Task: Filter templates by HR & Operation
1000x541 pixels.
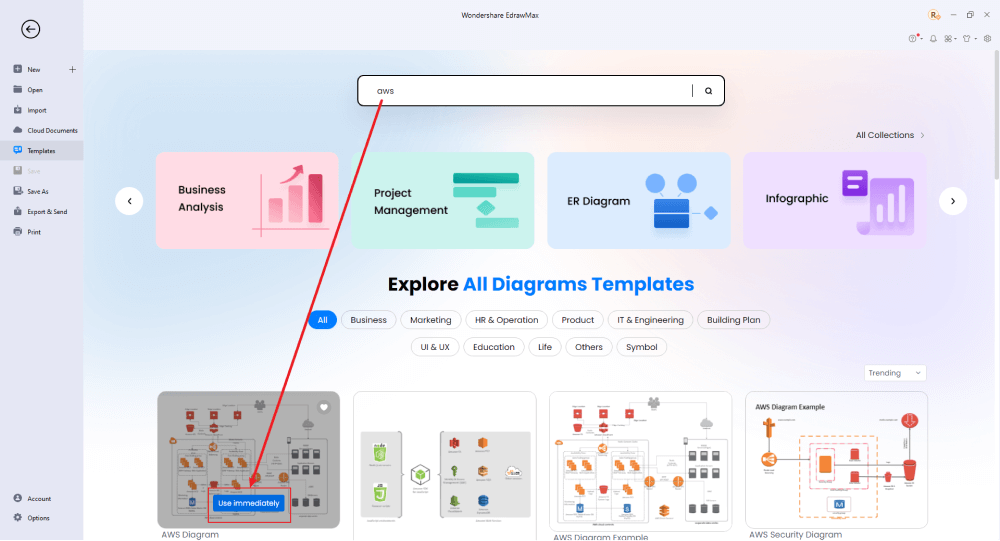Action: coord(506,320)
